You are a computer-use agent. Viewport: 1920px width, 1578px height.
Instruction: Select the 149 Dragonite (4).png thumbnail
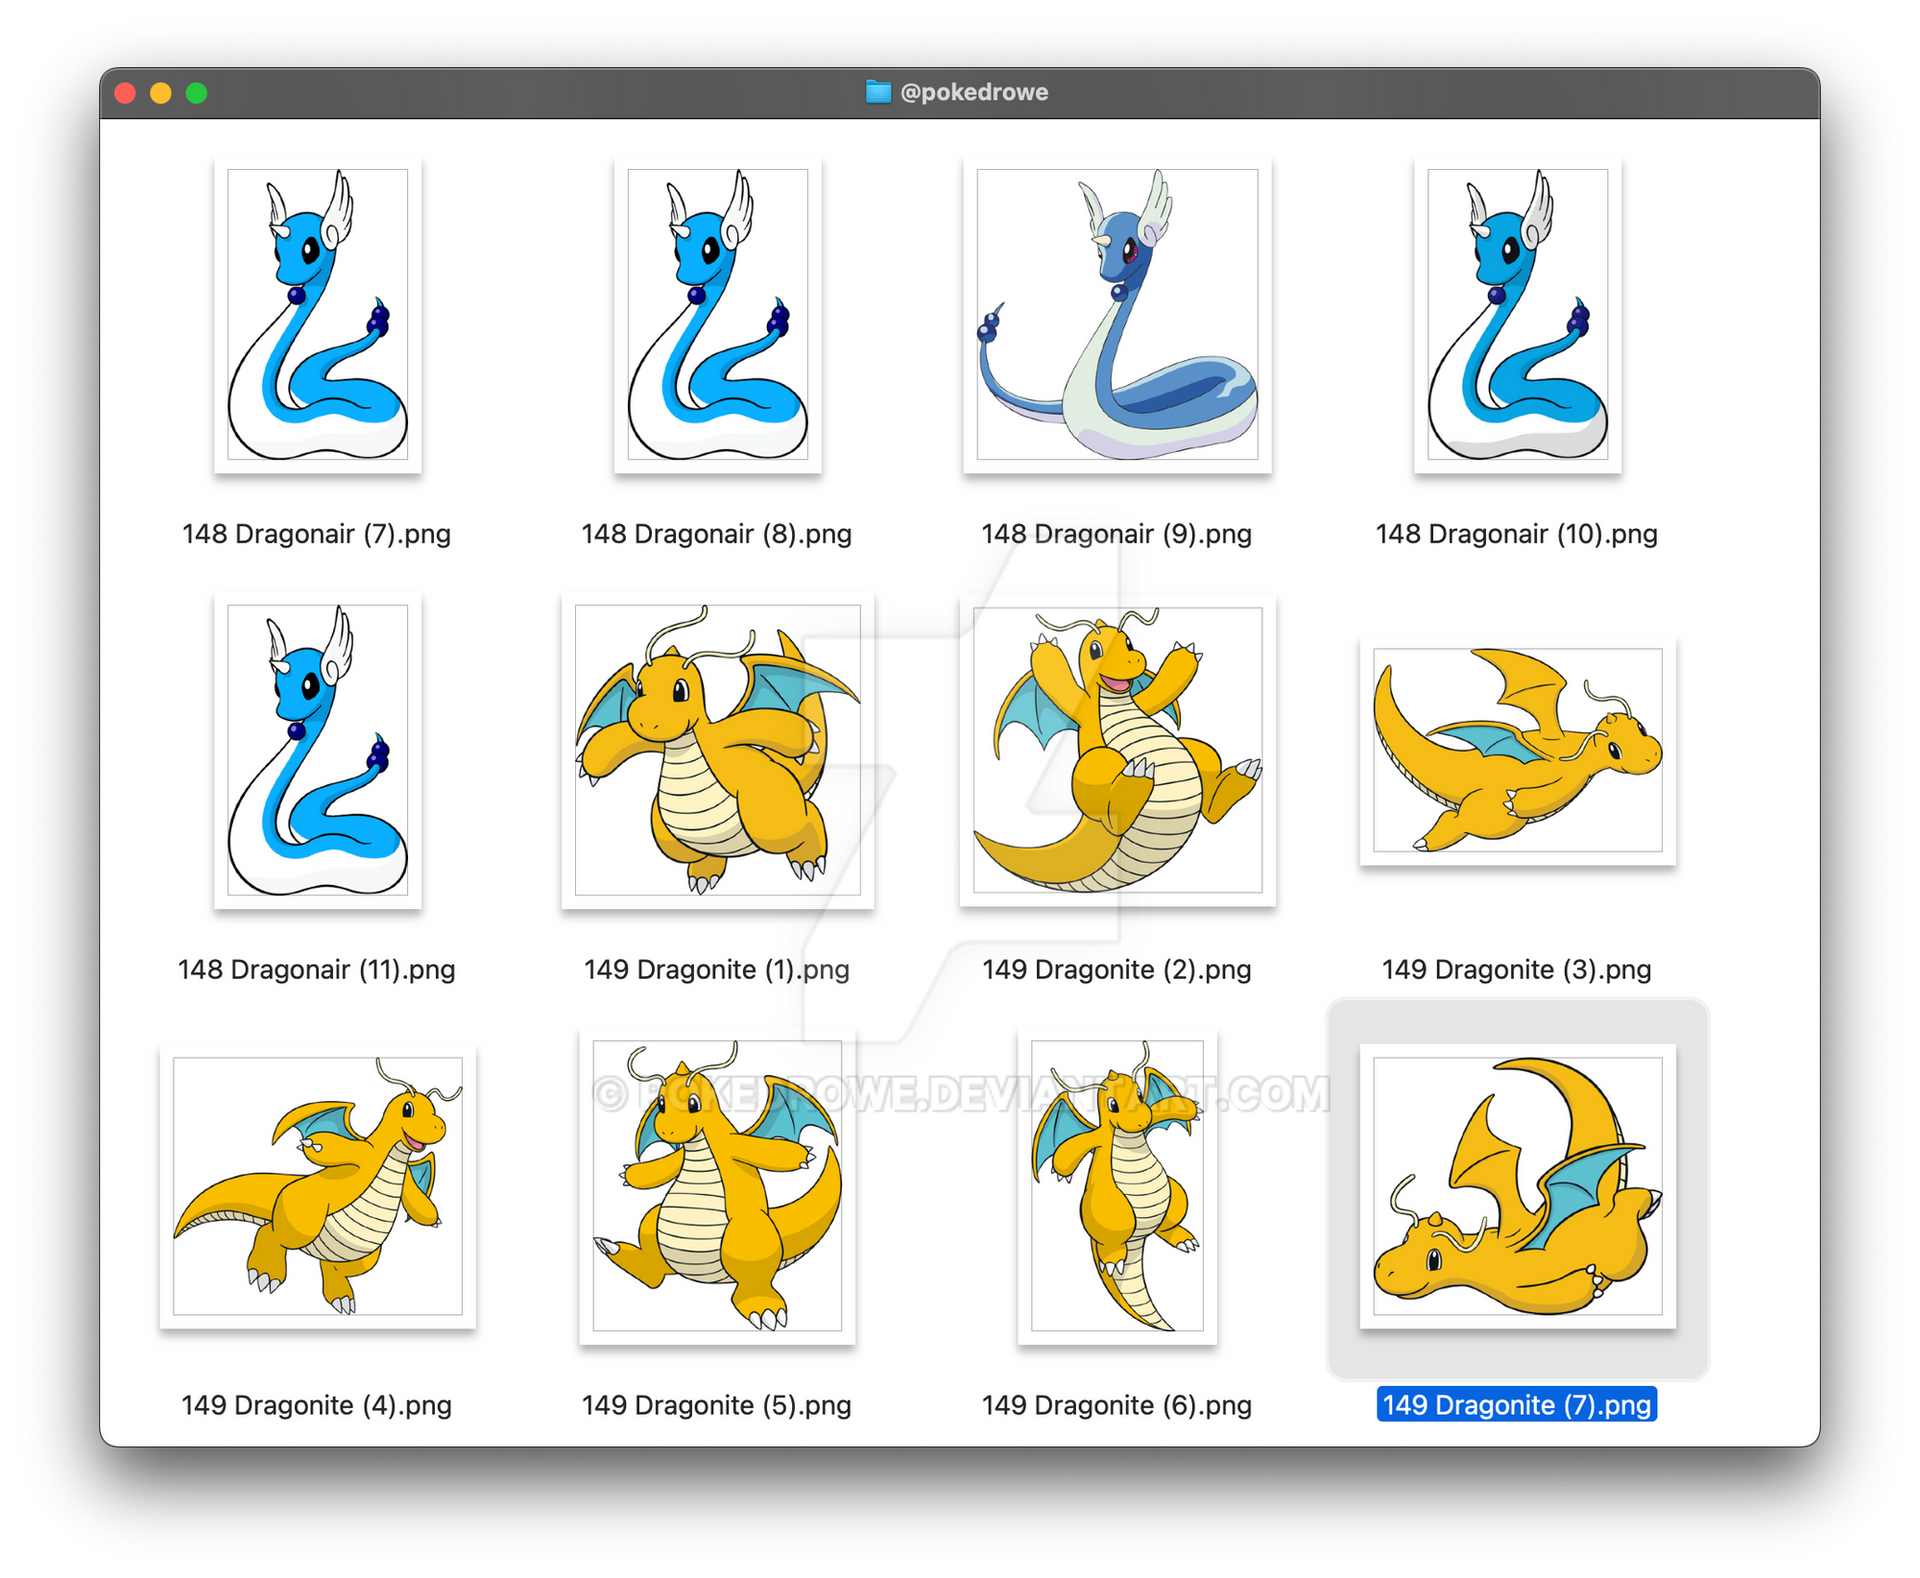(317, 1186)
